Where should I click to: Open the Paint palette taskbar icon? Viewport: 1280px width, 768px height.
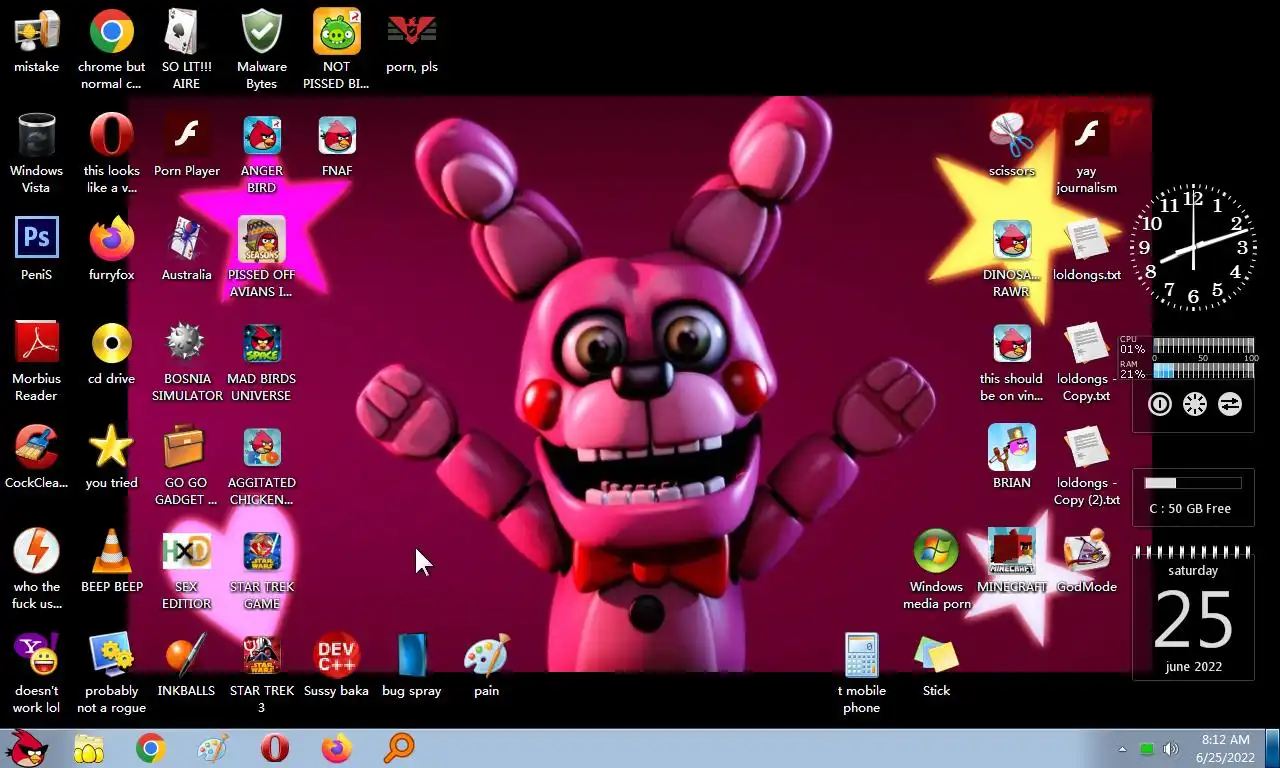tap(213, 748)
